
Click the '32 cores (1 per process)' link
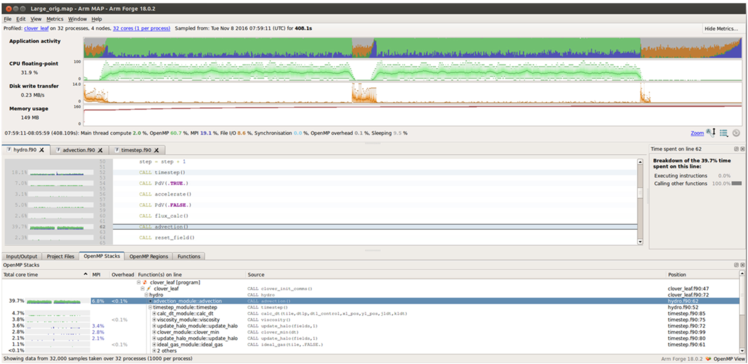pos(142,29)
